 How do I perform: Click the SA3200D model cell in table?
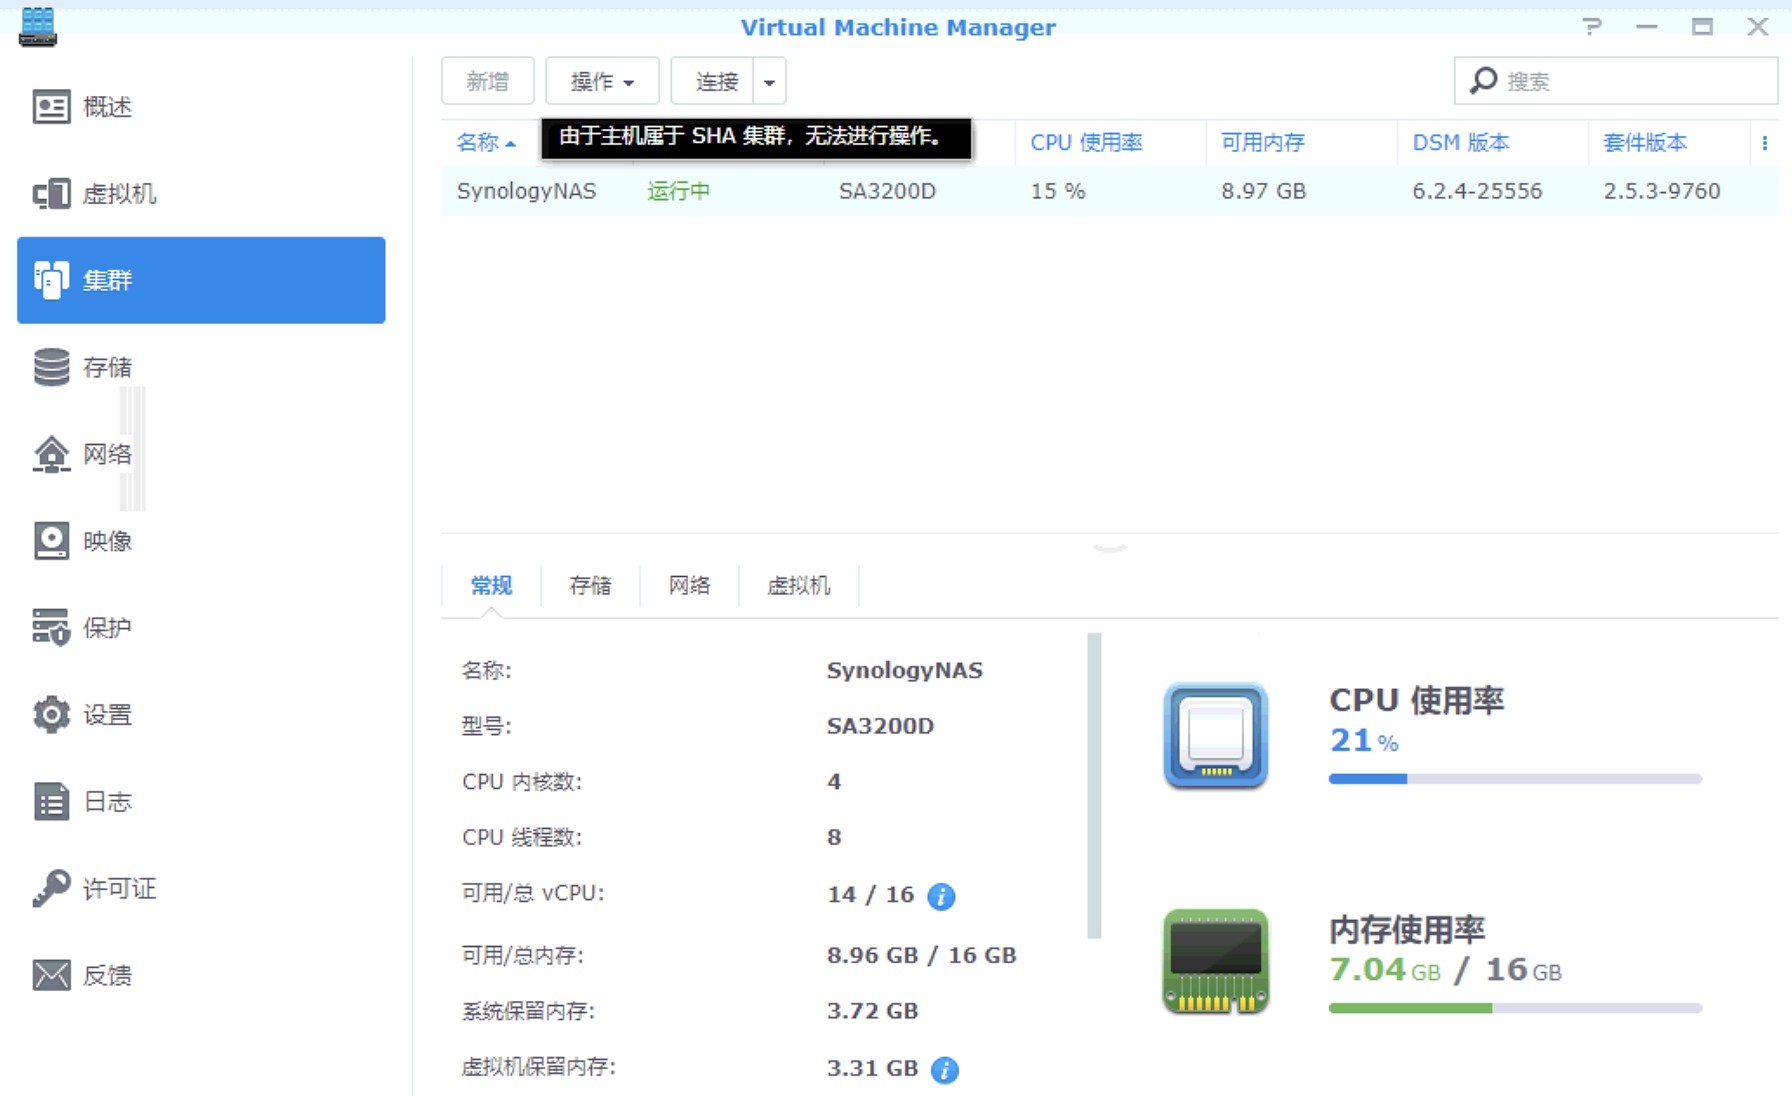coord(887,191)
